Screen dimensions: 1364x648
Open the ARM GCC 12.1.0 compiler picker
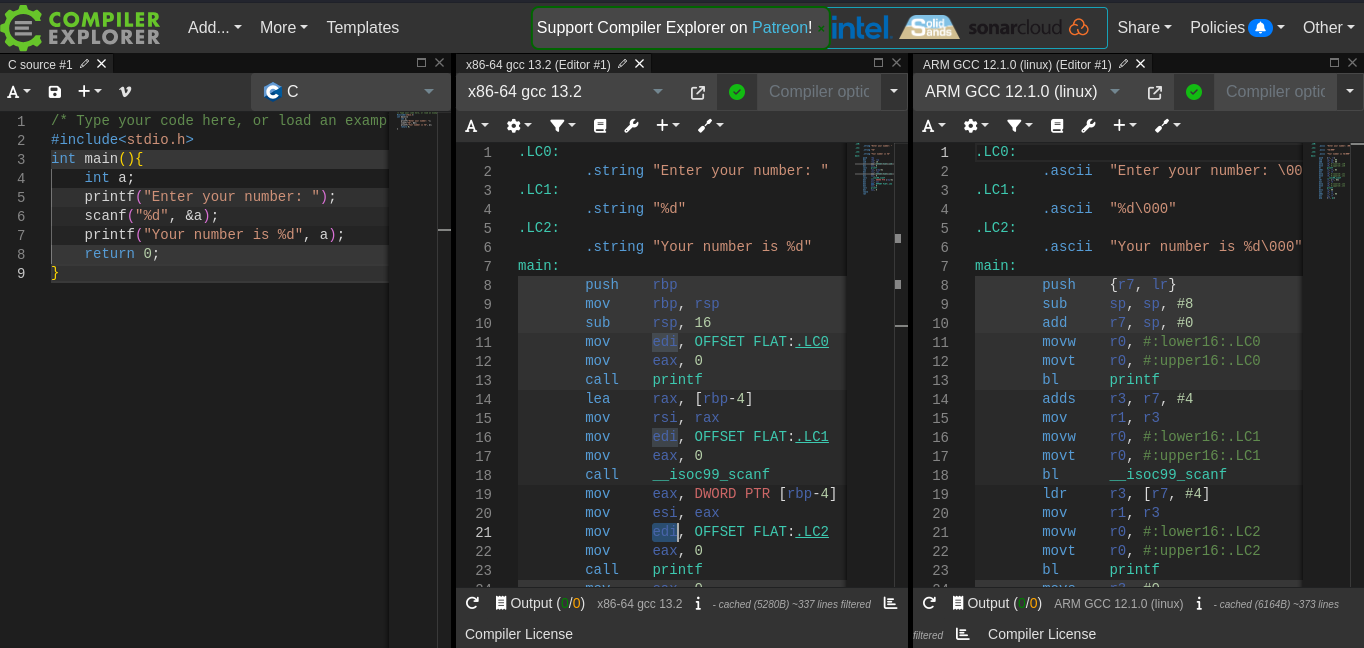(x=1024, y=92)
